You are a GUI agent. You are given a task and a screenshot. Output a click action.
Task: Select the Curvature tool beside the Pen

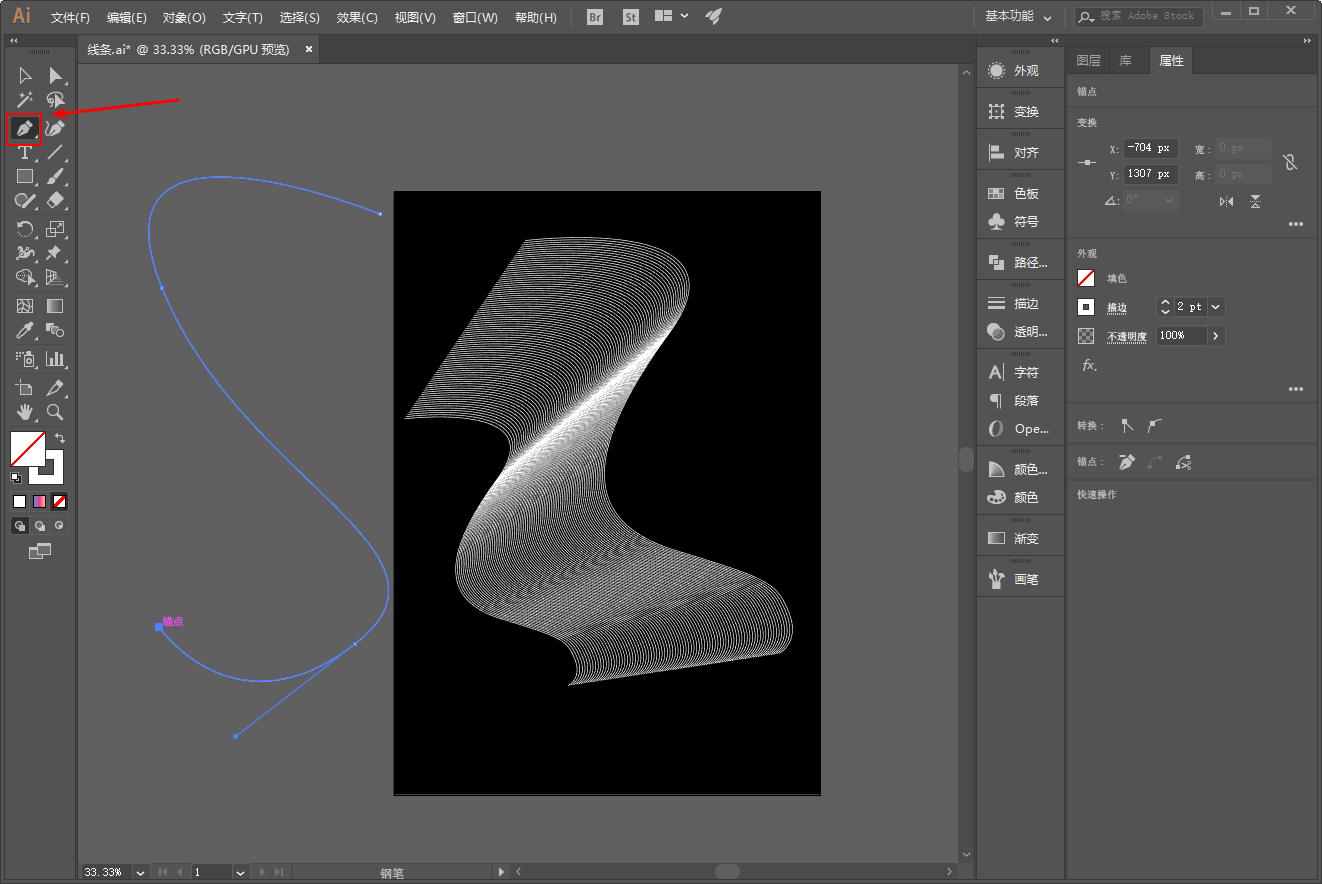pyautogui.click(x=56, y=129)
